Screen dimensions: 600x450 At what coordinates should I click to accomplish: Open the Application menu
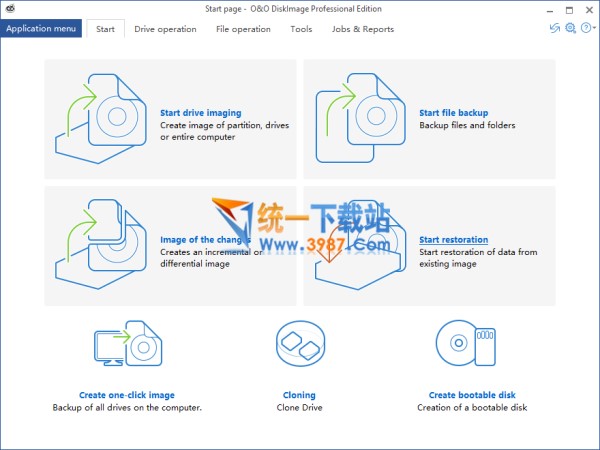[41, 28]
